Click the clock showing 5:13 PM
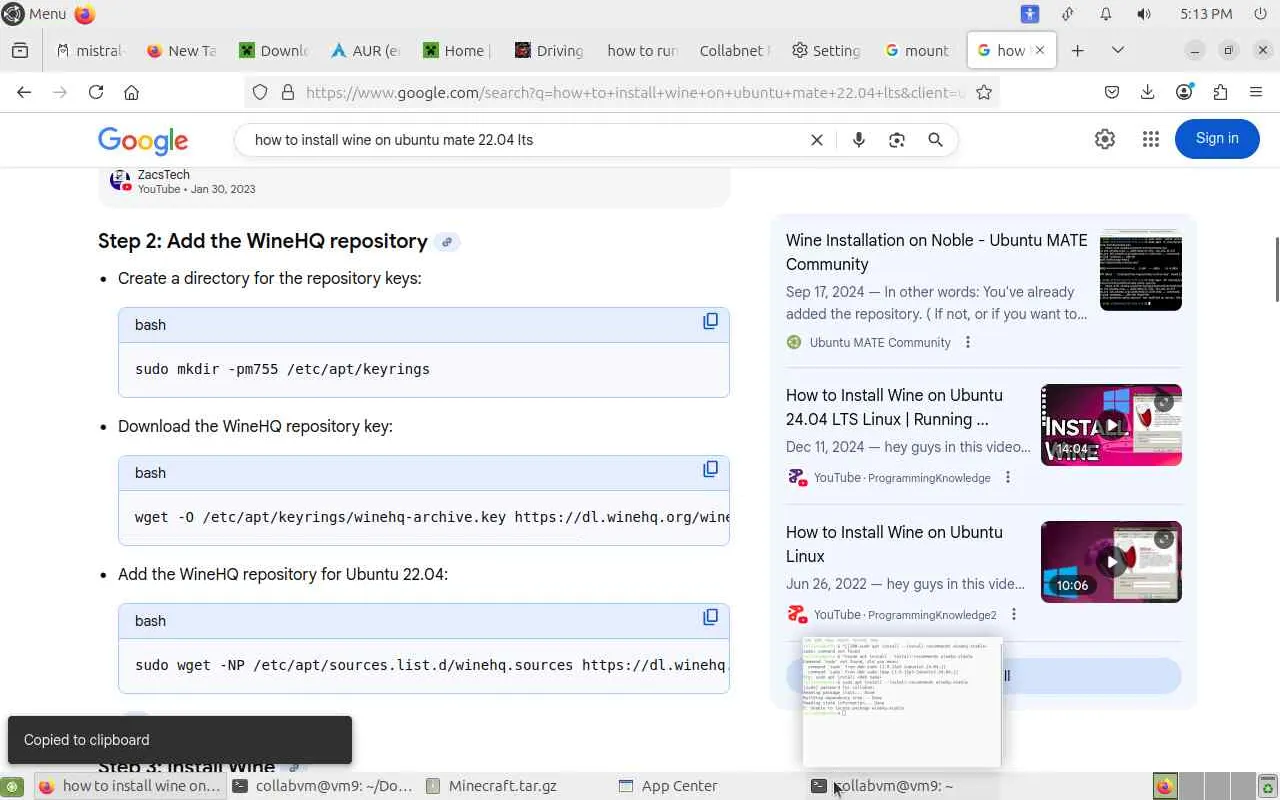This screenshot has width=1280, height=800. (1206, 14)
